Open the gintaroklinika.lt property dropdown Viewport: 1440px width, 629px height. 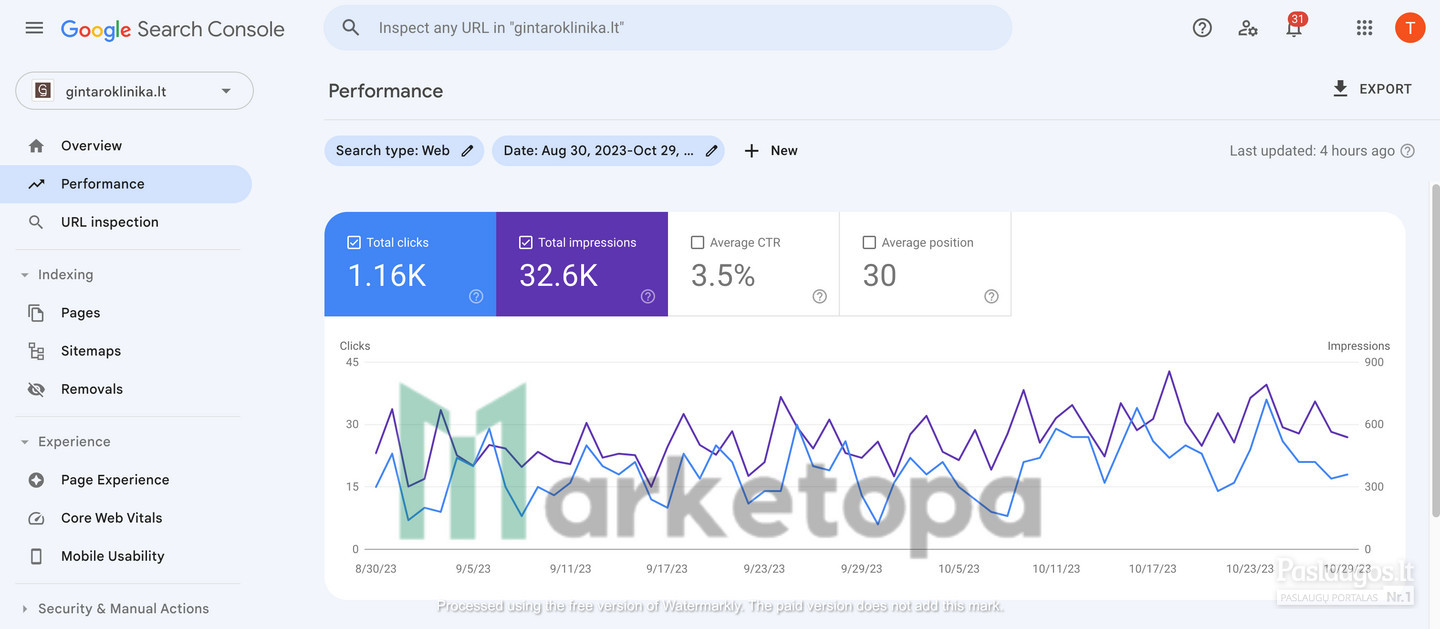tap(135, 91)
